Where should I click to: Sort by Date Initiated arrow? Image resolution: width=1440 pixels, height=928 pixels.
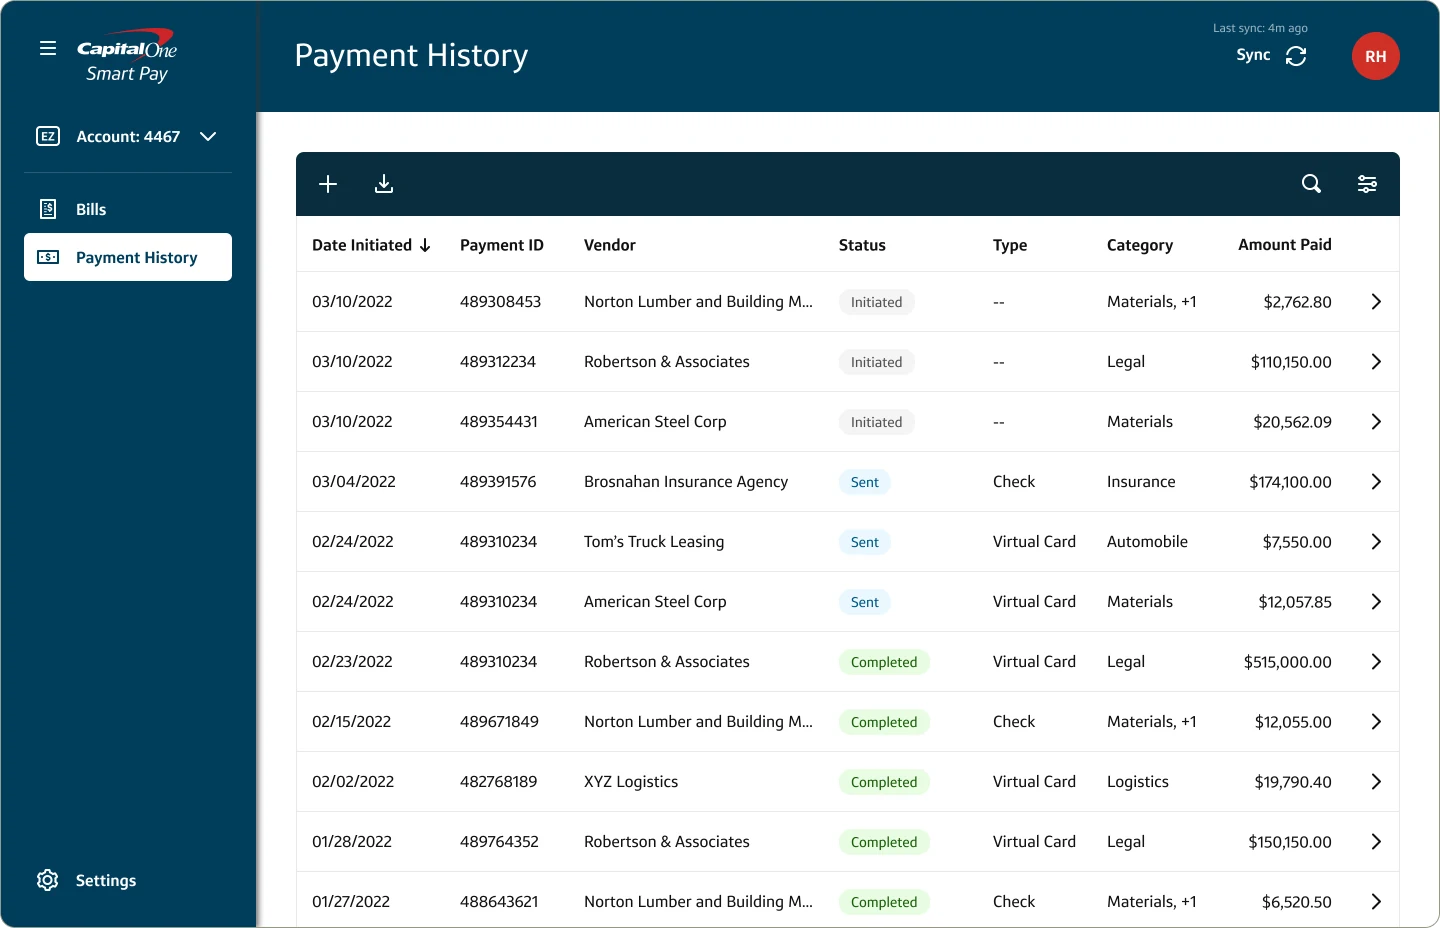[425, 245]
